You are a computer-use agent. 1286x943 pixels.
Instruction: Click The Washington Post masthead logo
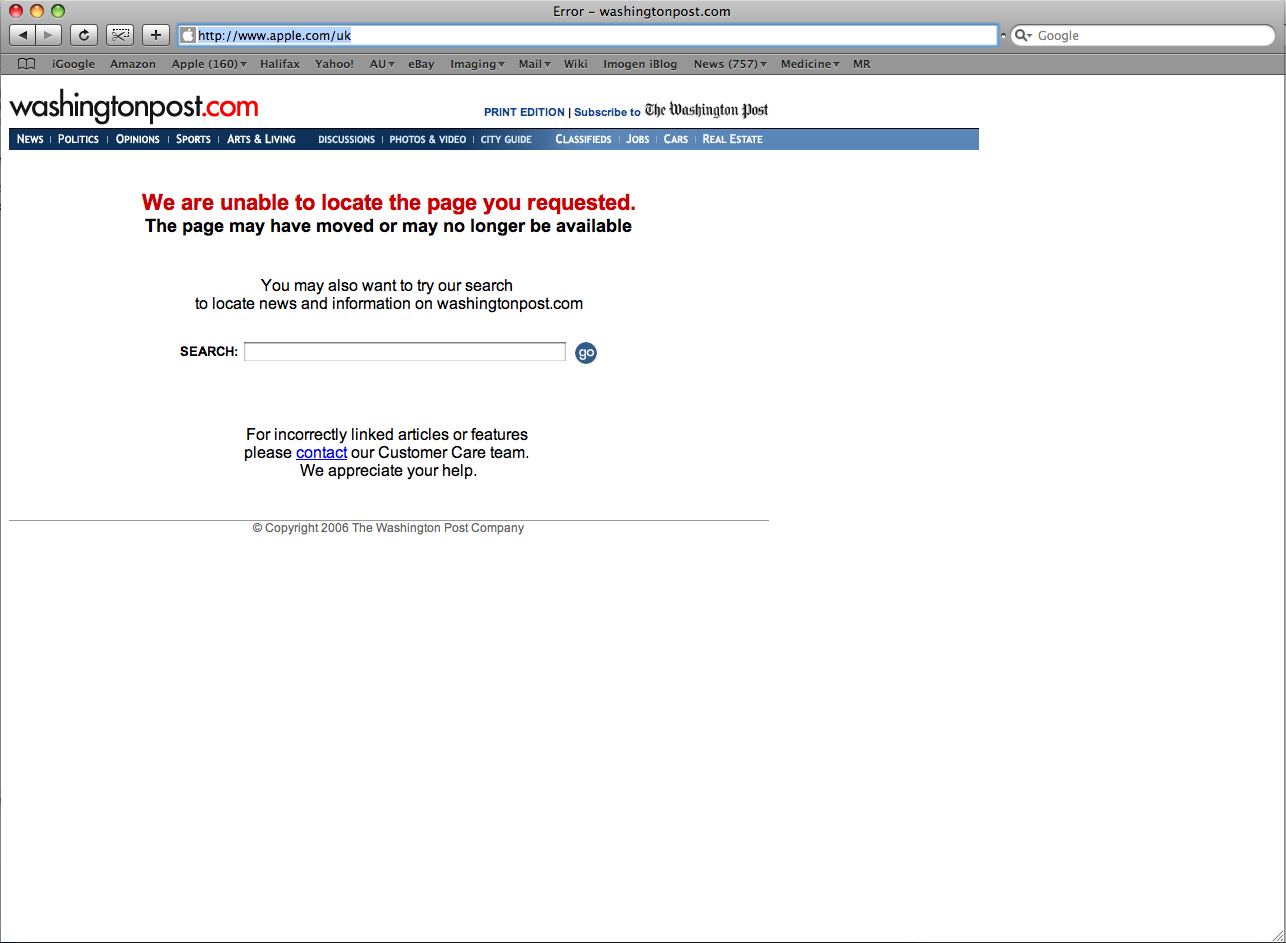706,110
